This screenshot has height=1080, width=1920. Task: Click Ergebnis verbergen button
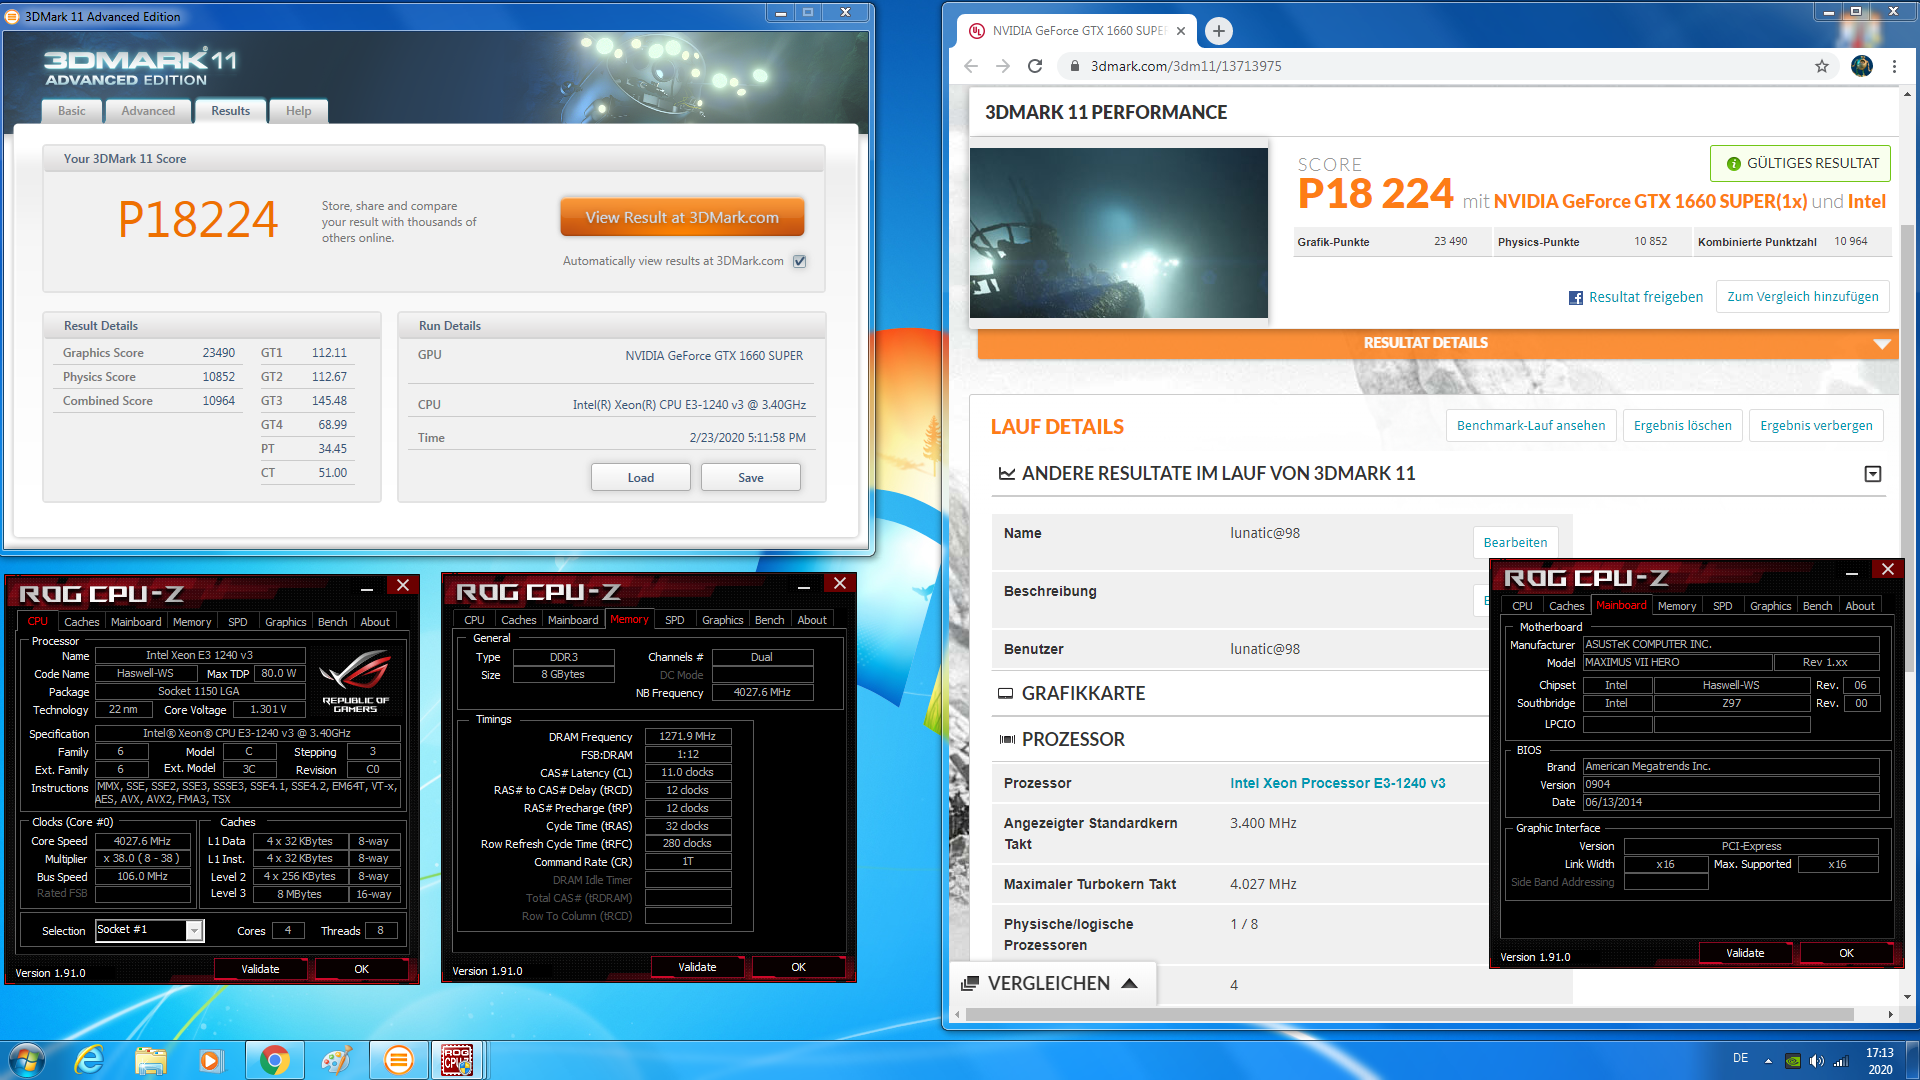[x=1817, y=426]
